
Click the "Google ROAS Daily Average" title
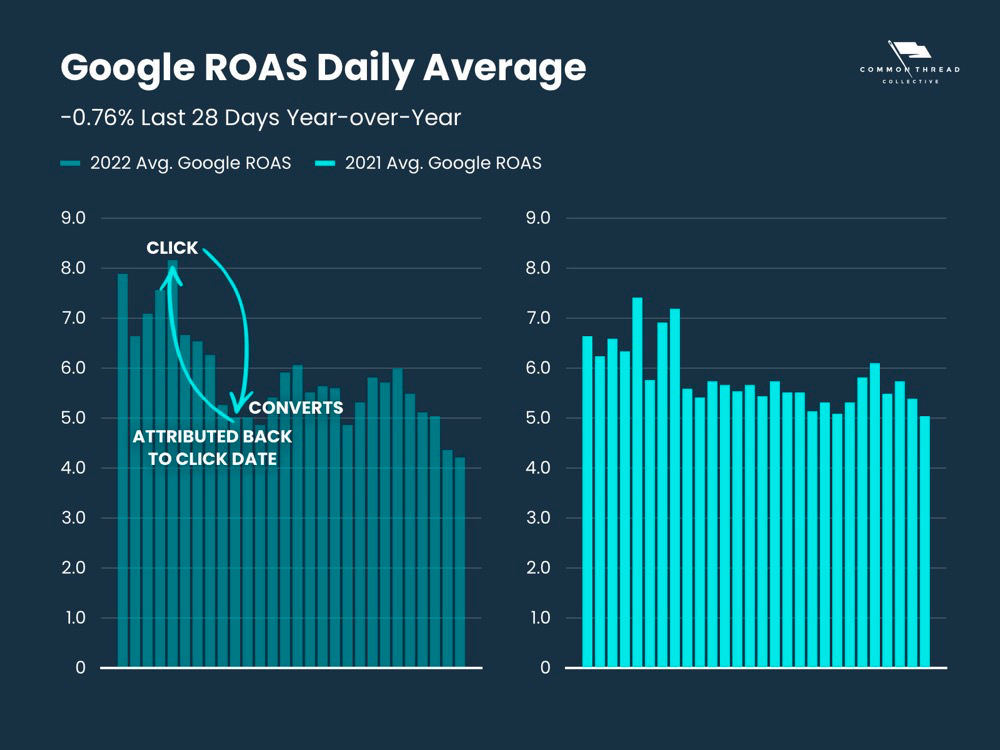tap(323, 68)
